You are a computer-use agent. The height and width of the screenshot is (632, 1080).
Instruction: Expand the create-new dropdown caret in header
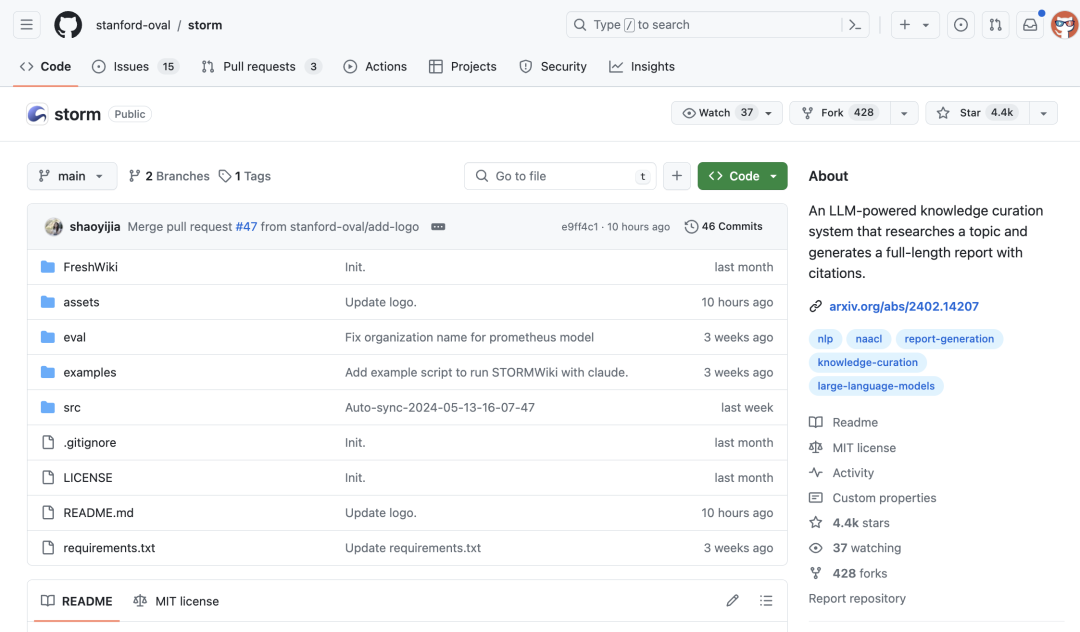(x=926, y=25)
